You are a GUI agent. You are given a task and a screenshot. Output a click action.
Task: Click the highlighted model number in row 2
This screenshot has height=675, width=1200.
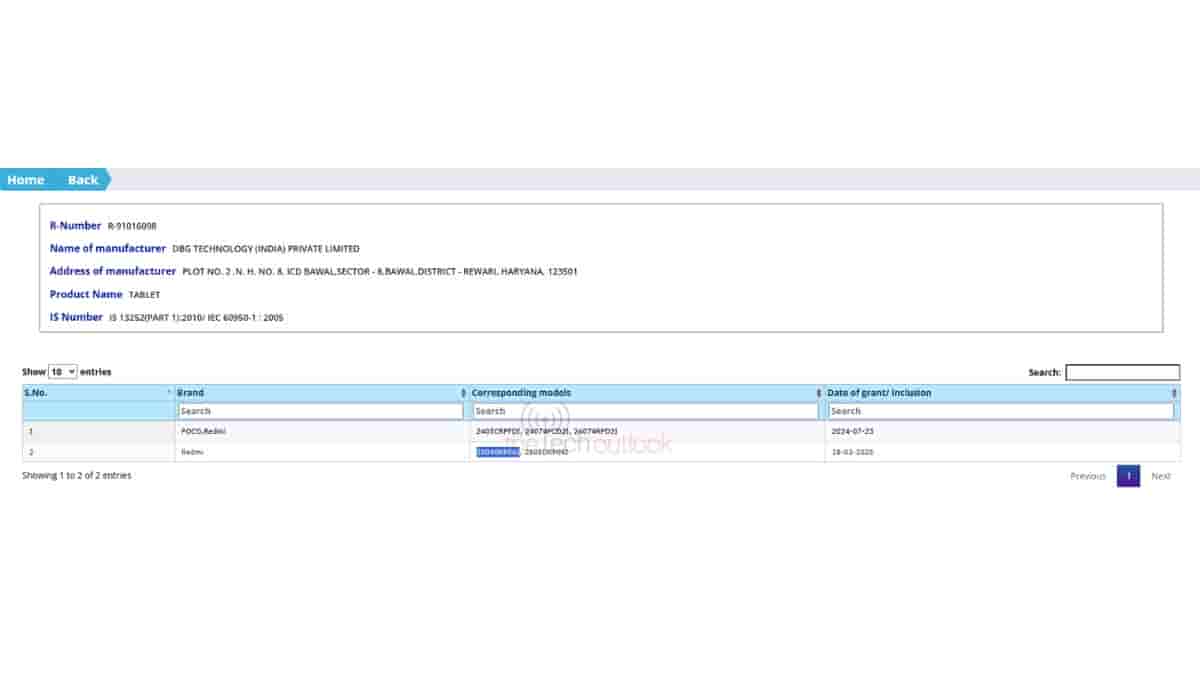(x=498, y=452)
